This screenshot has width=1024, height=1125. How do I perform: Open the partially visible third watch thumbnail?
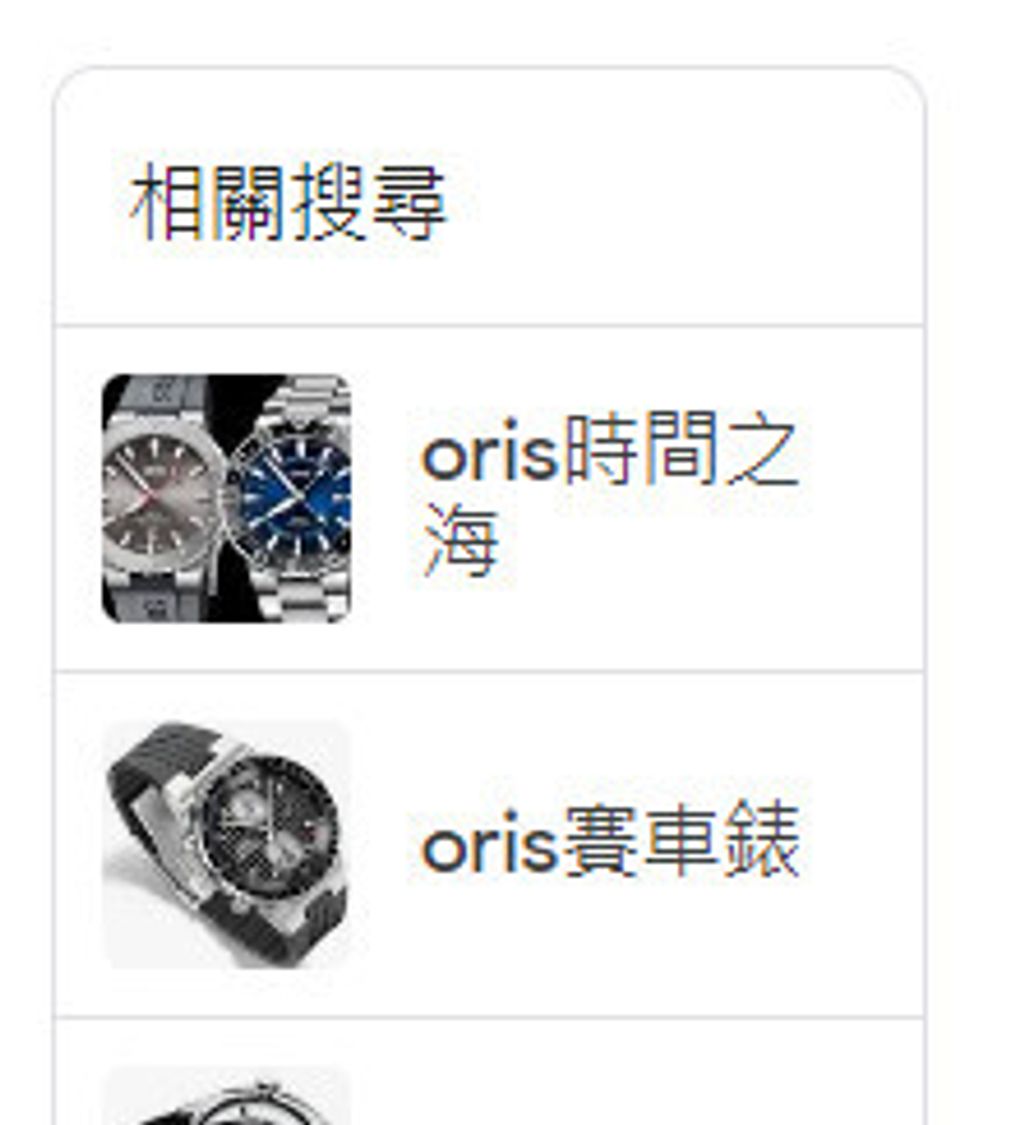tap(227, 1096)
